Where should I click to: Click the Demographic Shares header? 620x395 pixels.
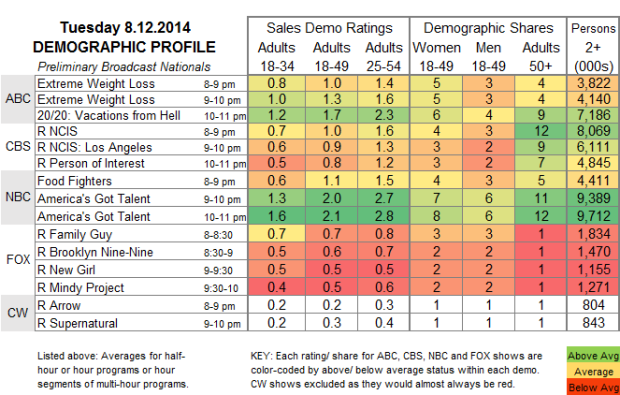click(488, 28)
